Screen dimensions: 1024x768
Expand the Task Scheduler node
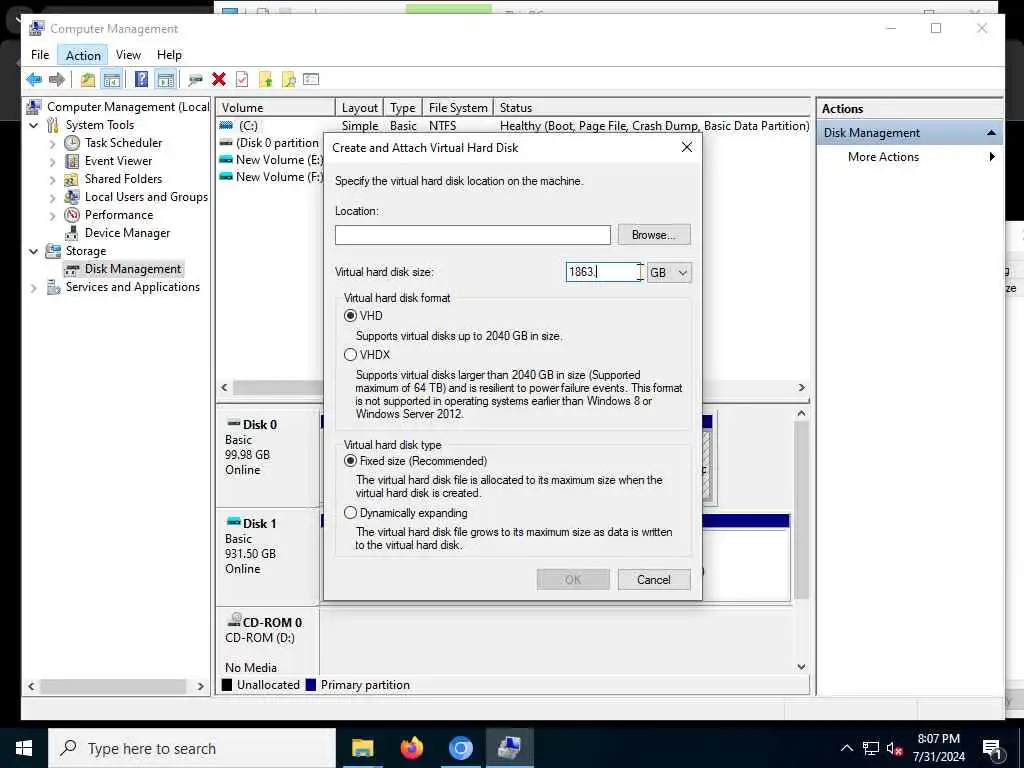coord(53,144)
